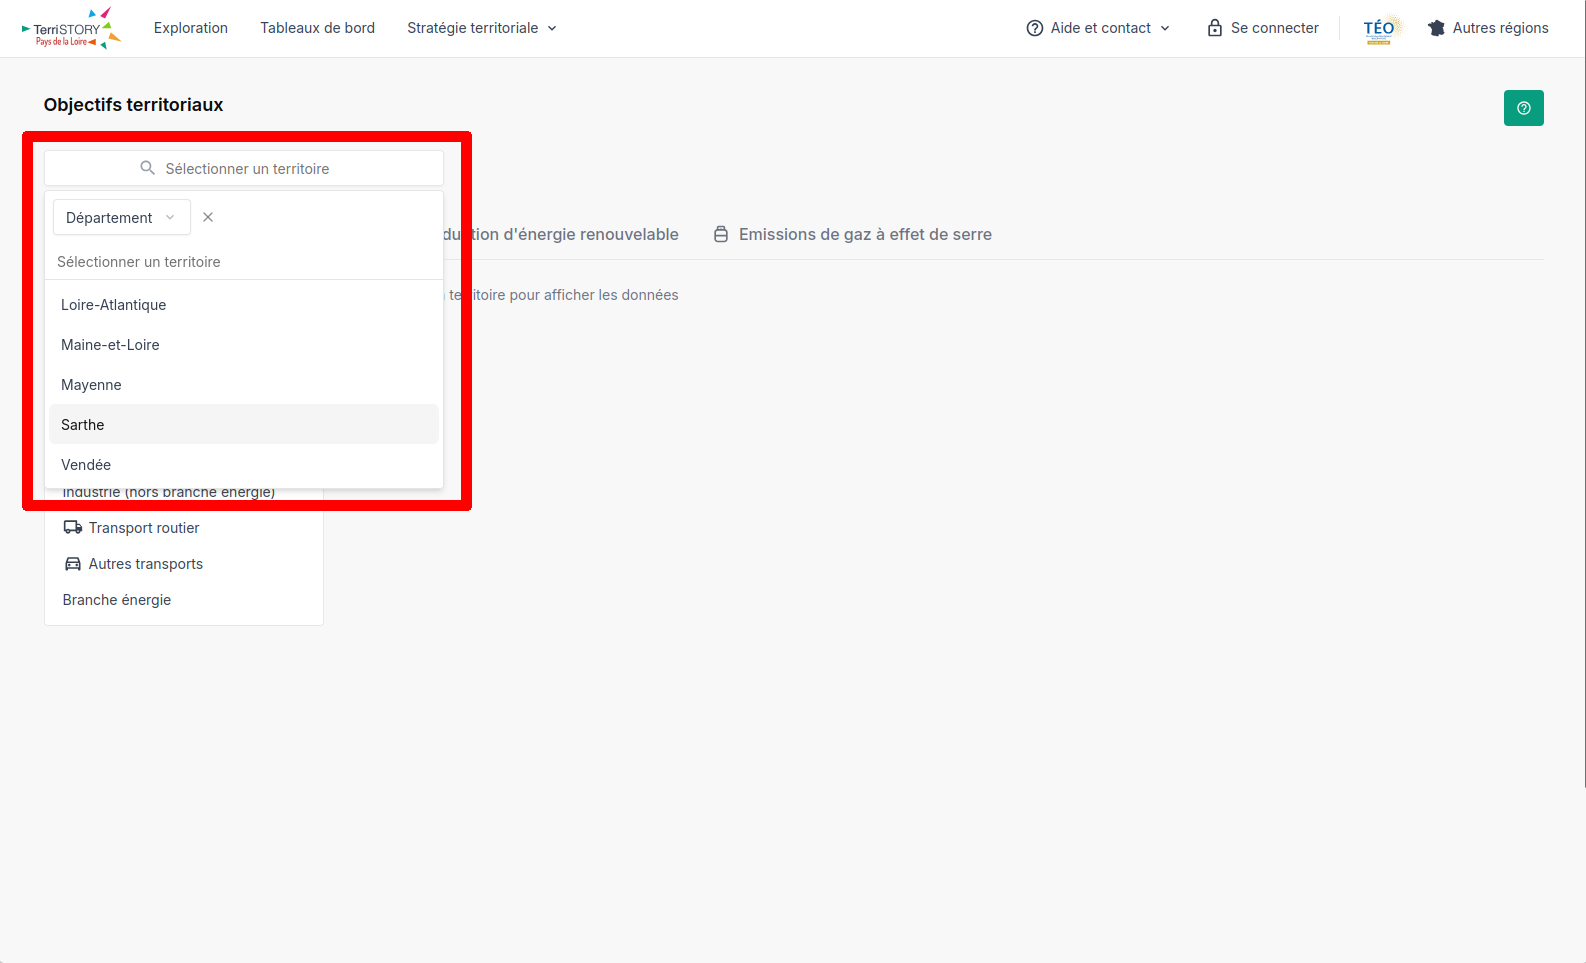Select Loire-Atlantique from the list
1586x963 pixels.
tap(244, 305)
